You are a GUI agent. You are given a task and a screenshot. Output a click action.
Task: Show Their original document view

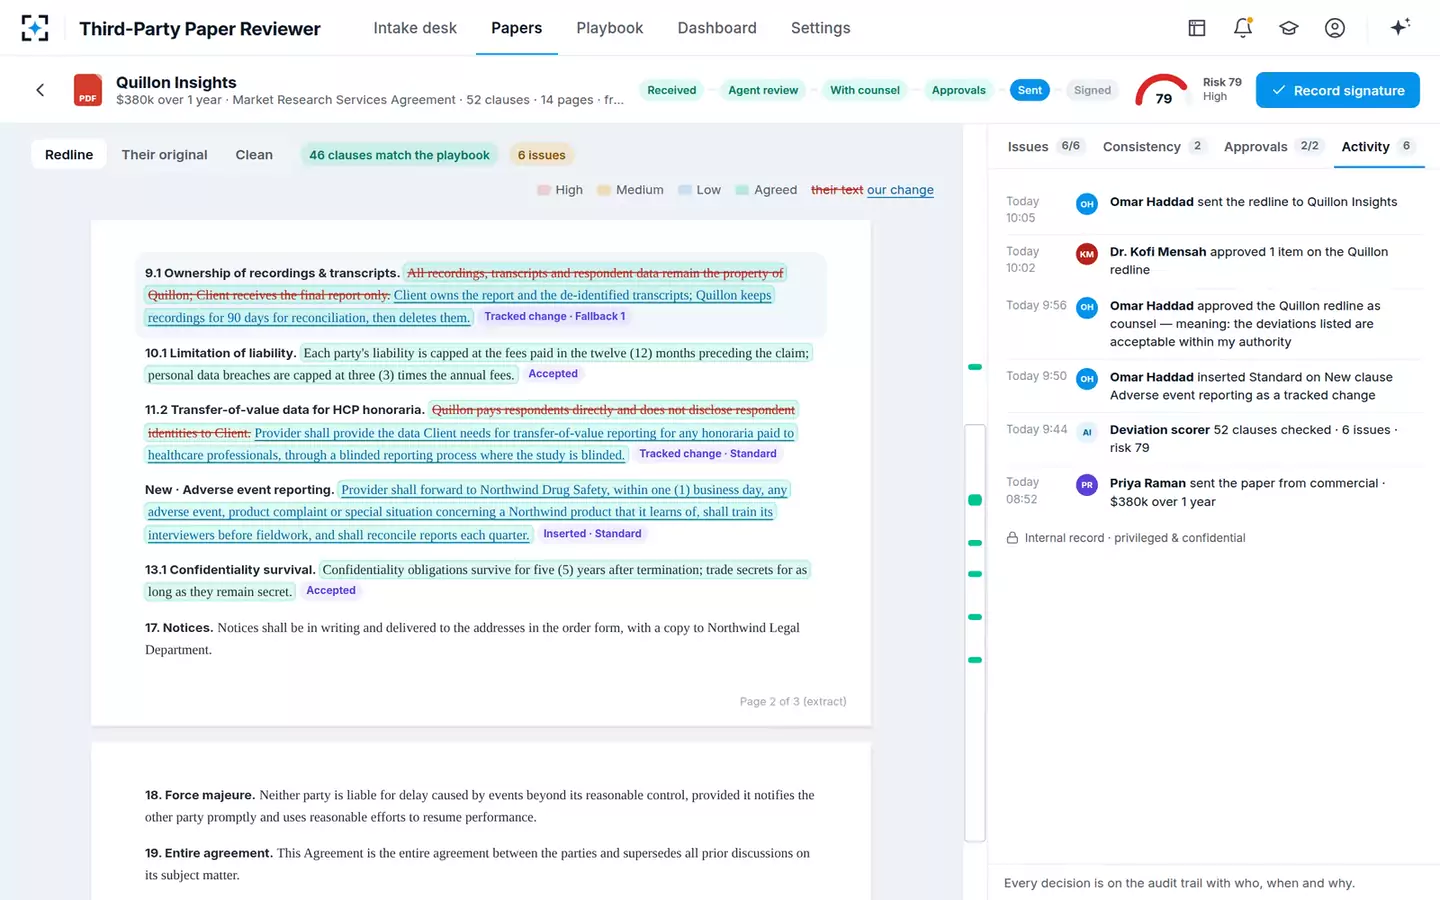pyautogui.click(x=165, y=155)
